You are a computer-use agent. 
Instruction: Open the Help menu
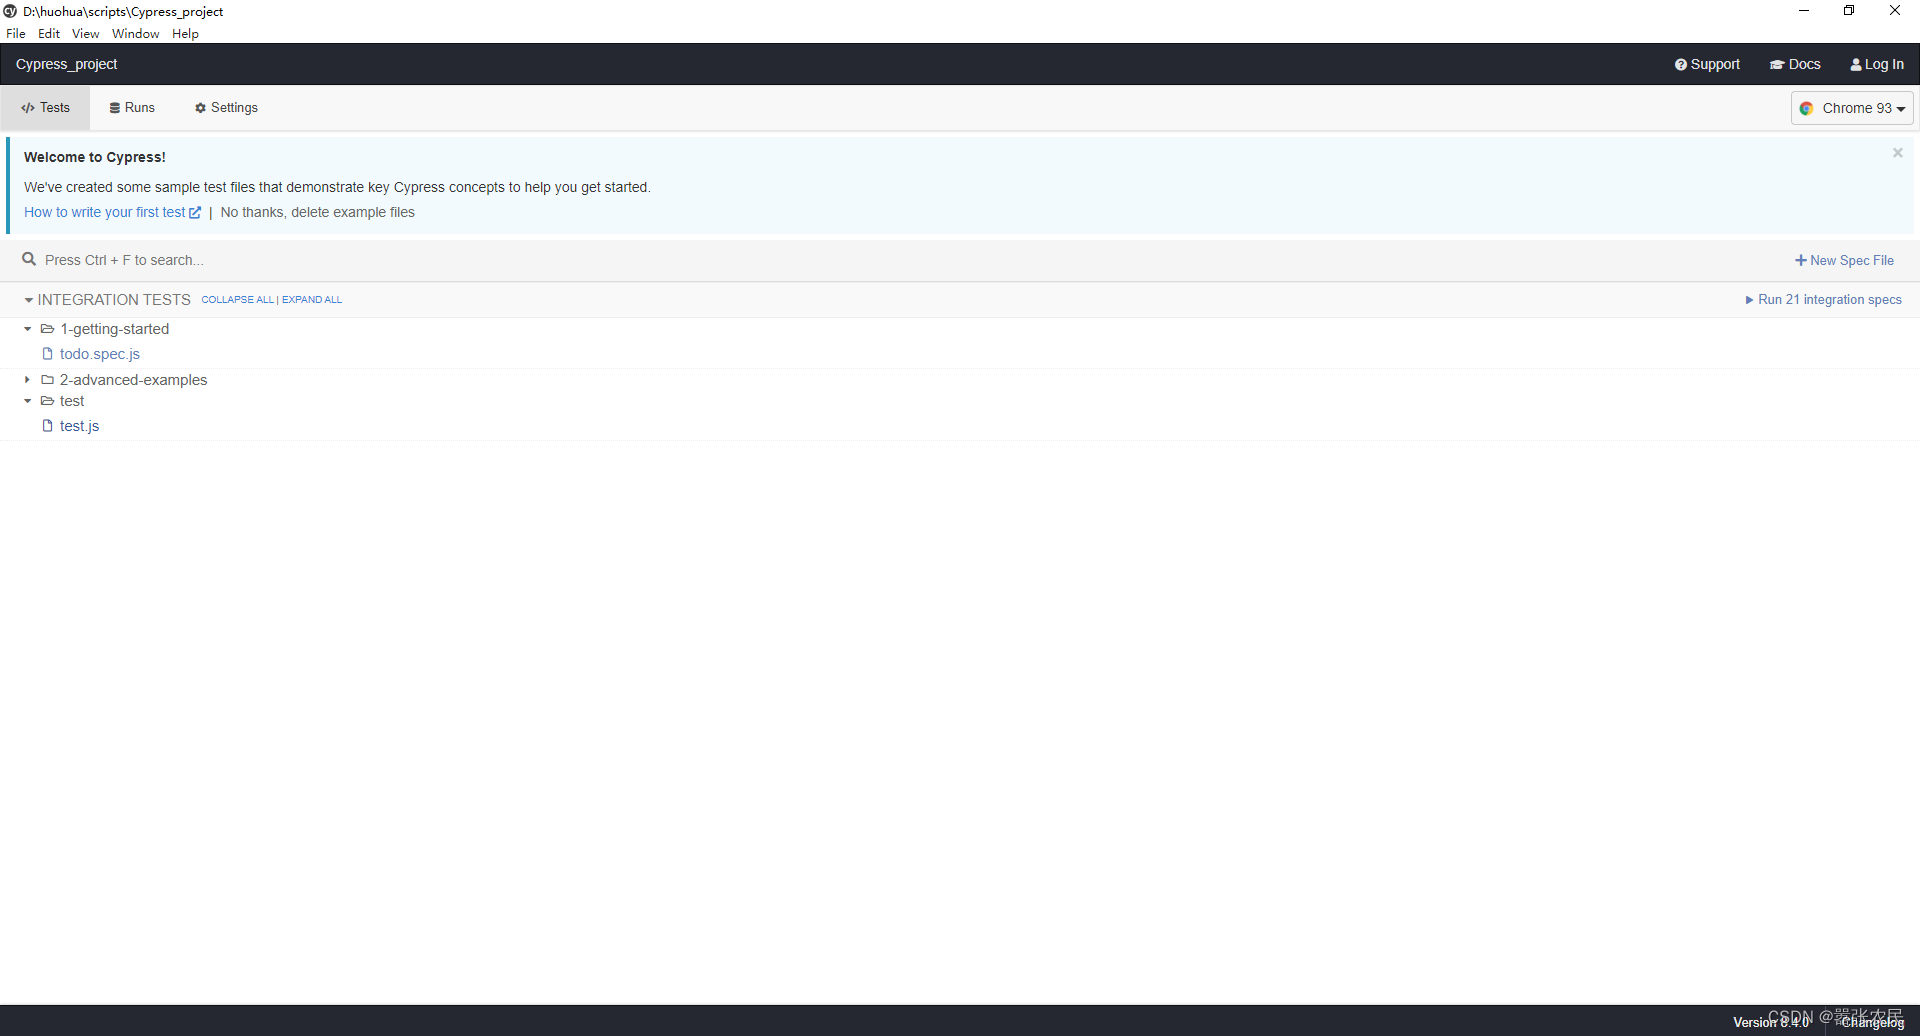(185, 34)
